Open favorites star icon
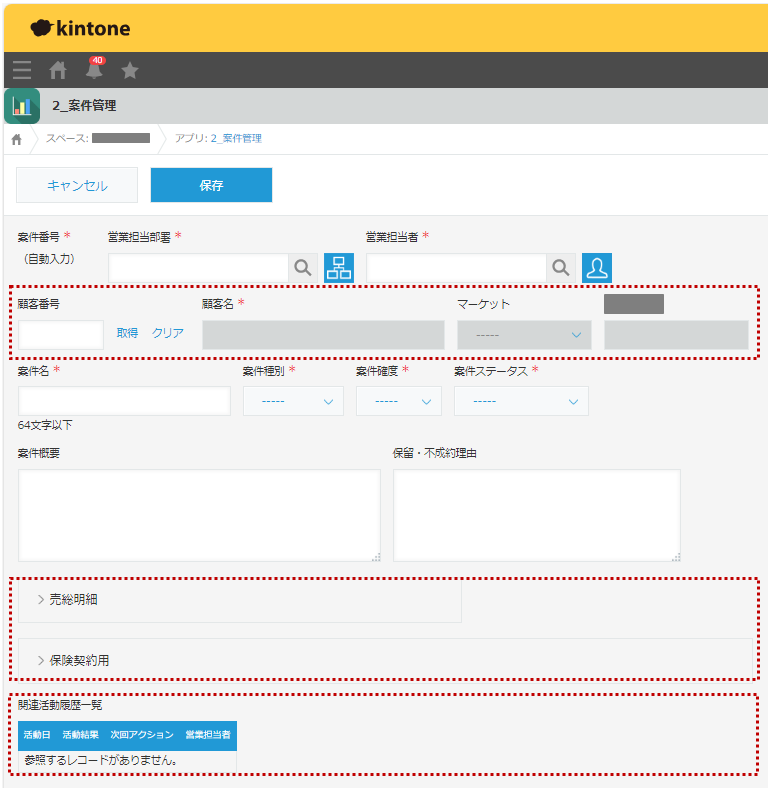Screen dimensions: 773x795 (130, 70)
